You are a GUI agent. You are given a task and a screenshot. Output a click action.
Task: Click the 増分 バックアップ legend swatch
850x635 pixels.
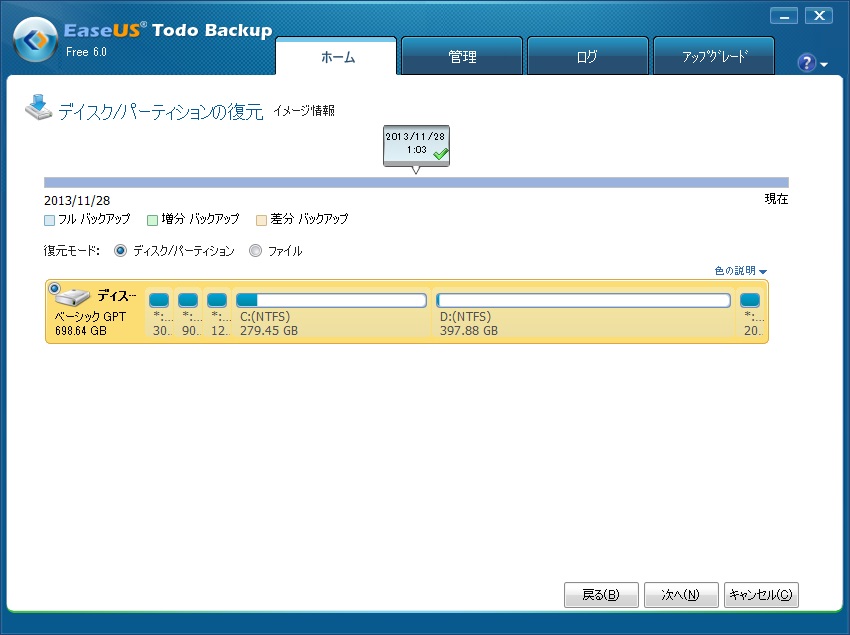(152, 220)
